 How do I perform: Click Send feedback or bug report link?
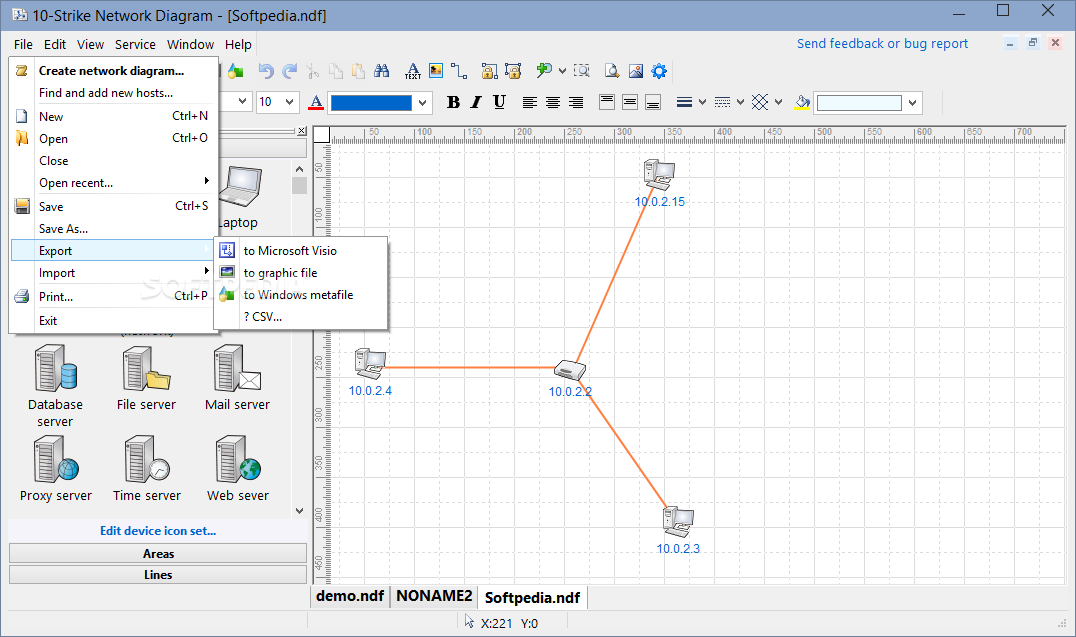click(882, 43)
